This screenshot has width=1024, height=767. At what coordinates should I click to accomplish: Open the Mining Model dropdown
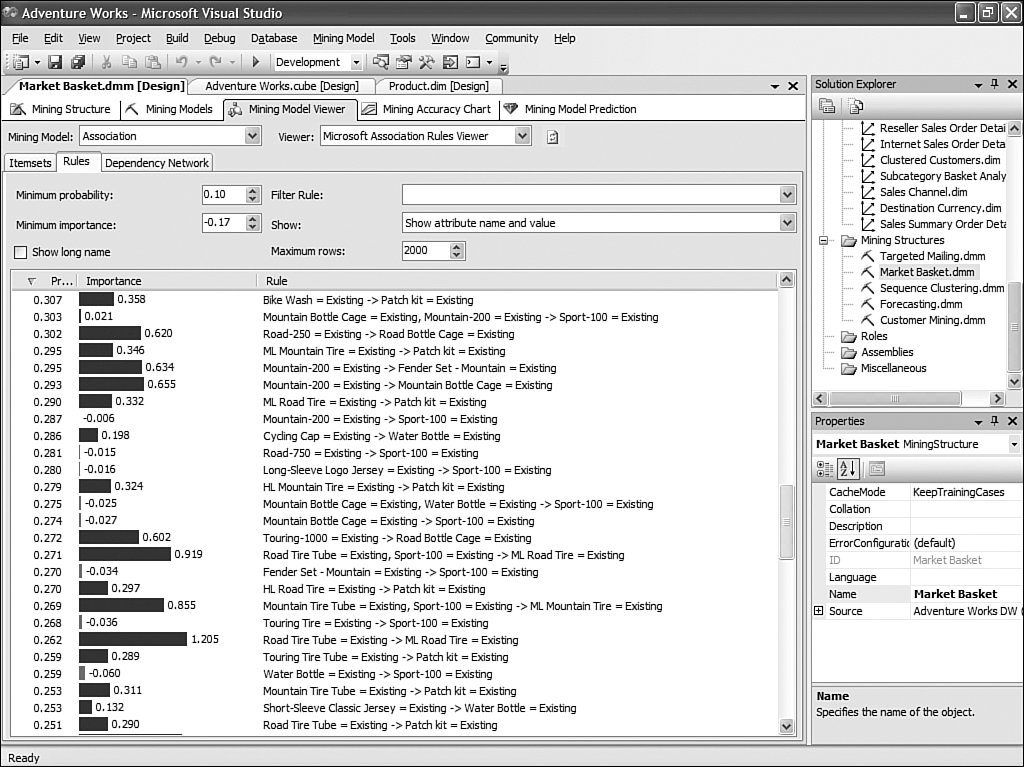pos(252,136)
